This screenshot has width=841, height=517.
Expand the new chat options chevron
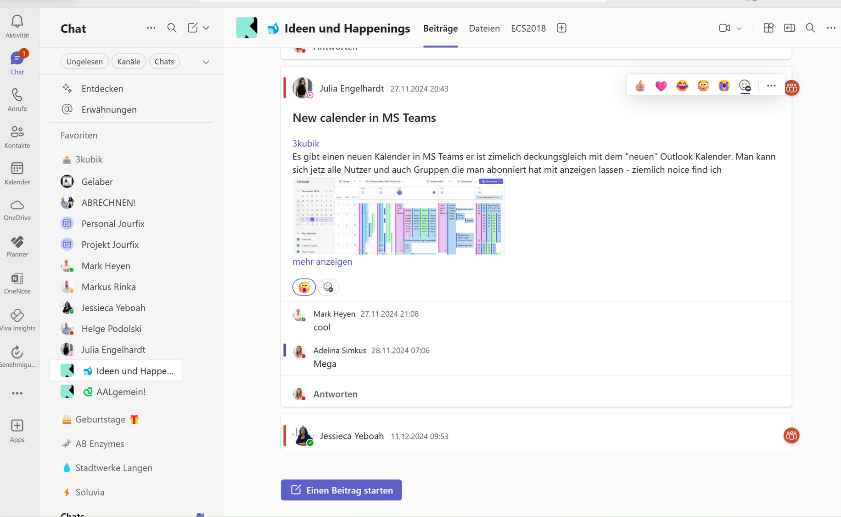[x=206, y=28]
